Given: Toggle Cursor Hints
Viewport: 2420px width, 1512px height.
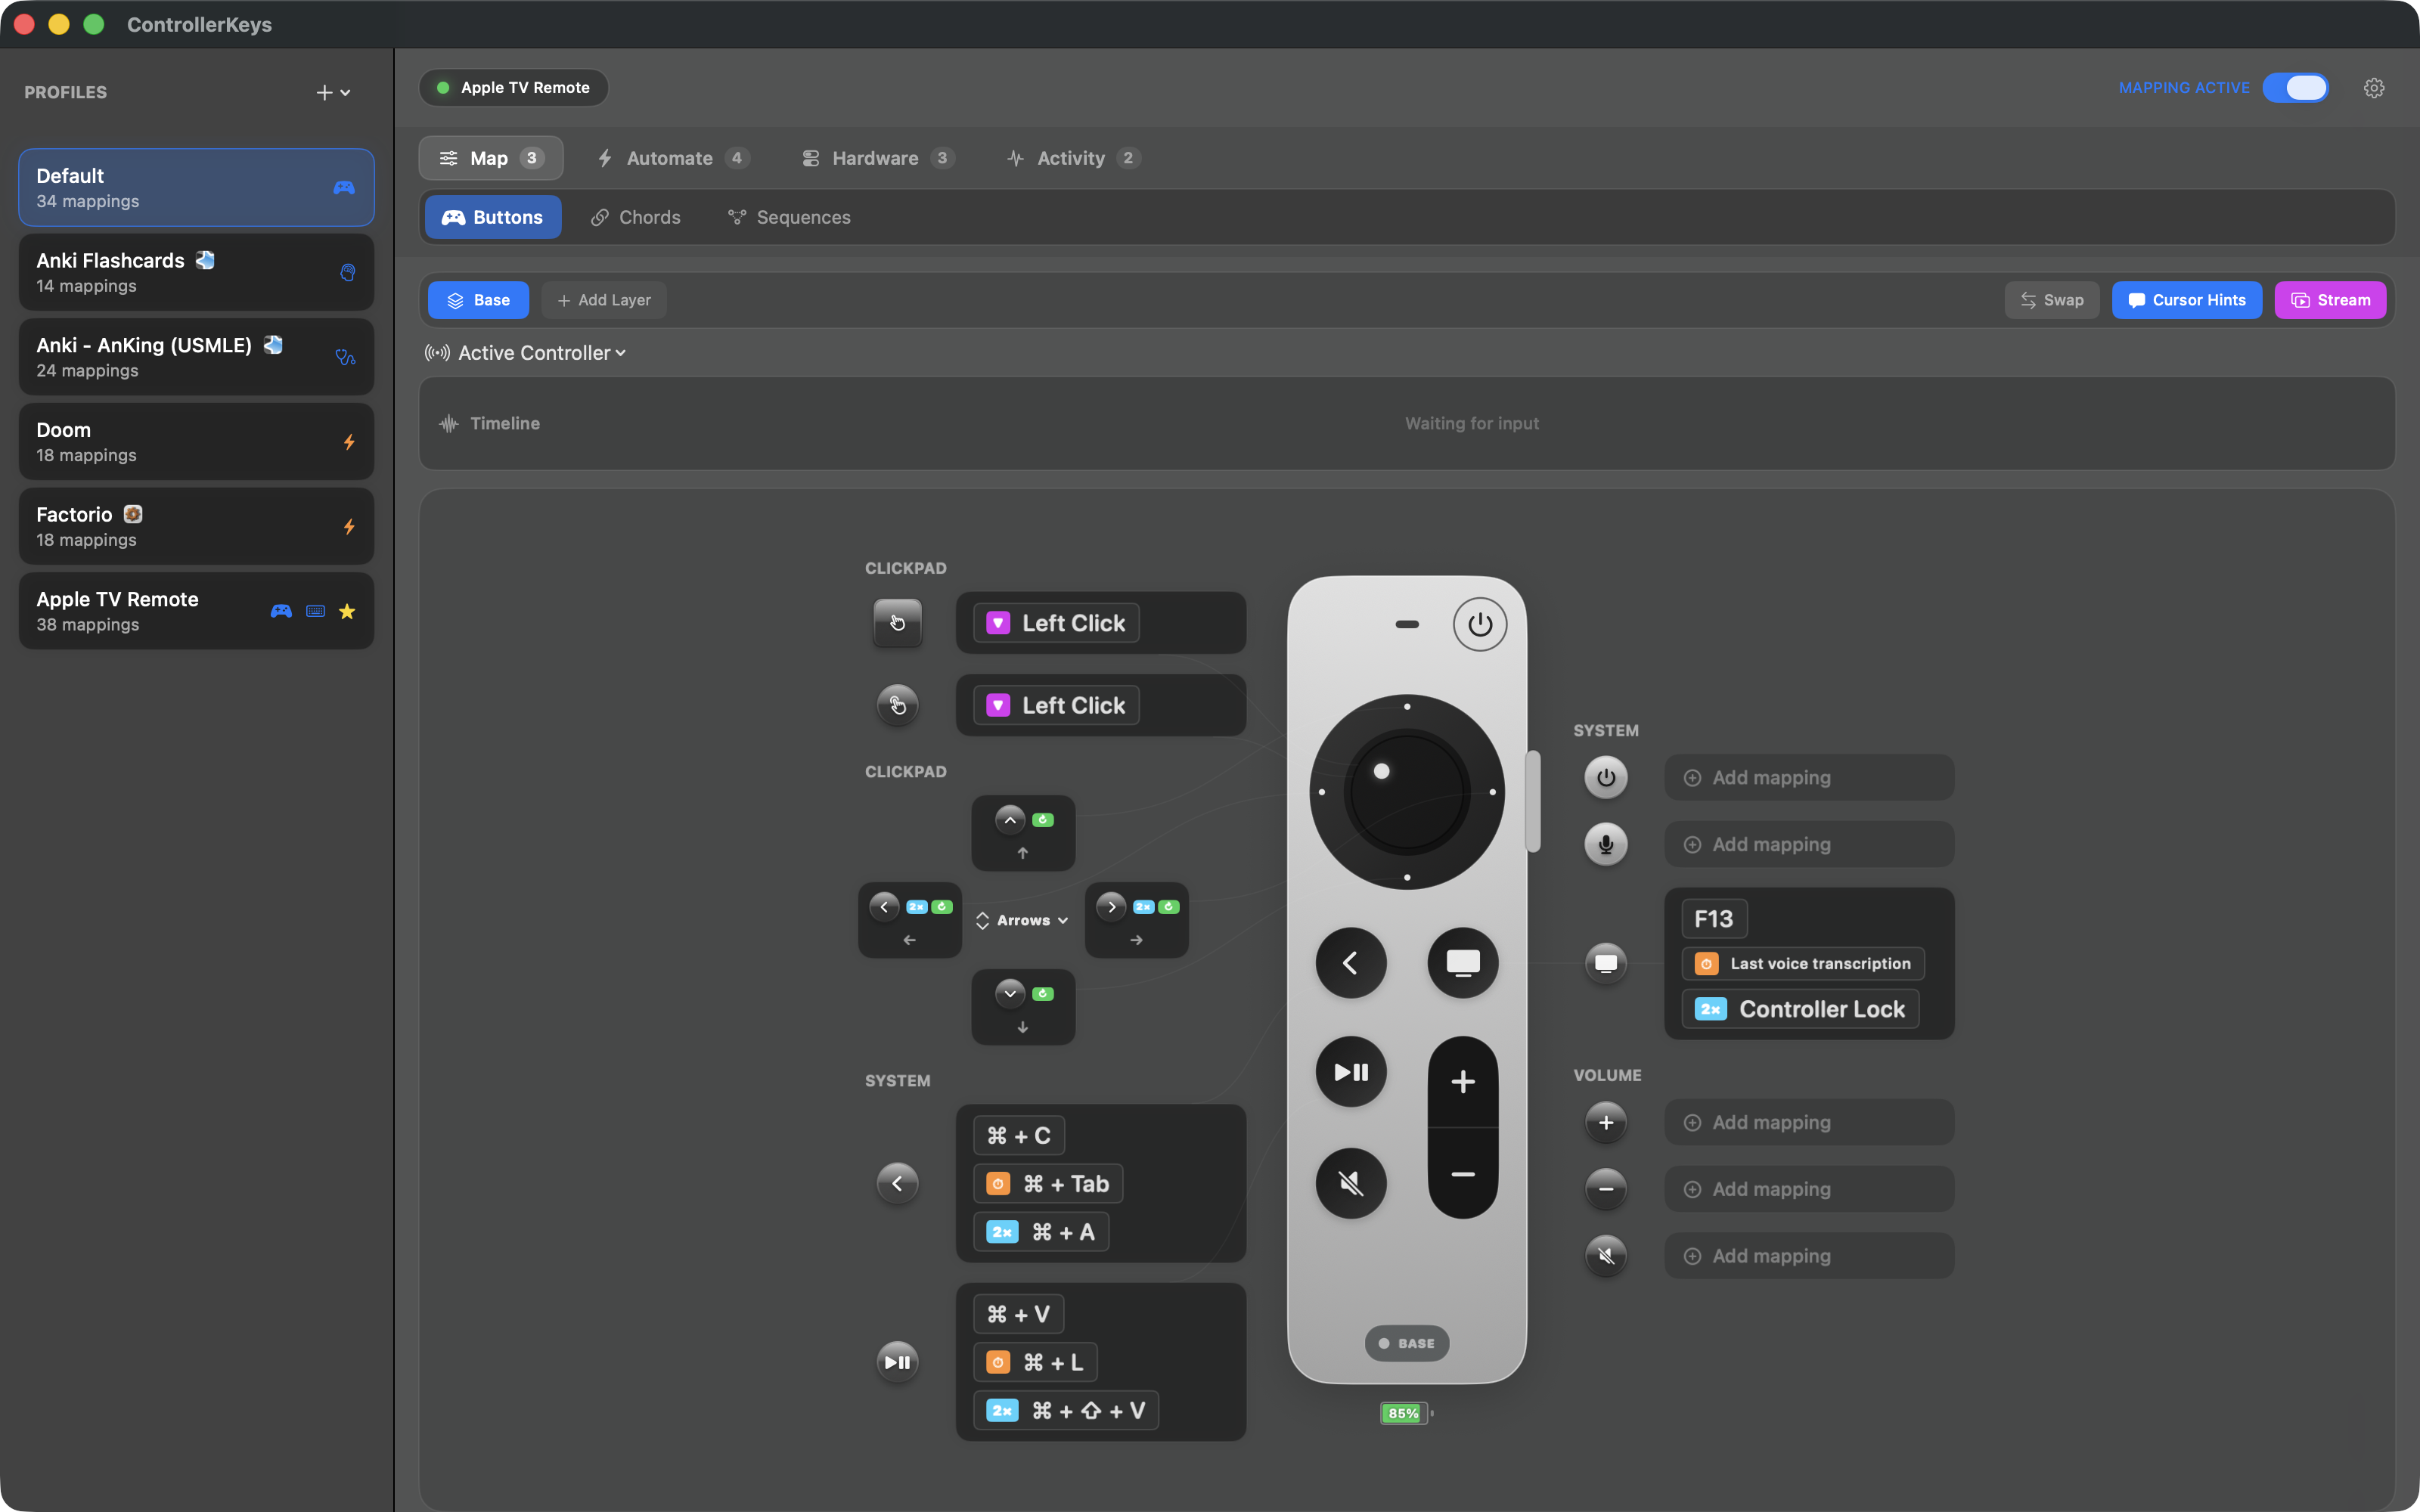Looking at the screenshot, I should tap(2187, 300).
